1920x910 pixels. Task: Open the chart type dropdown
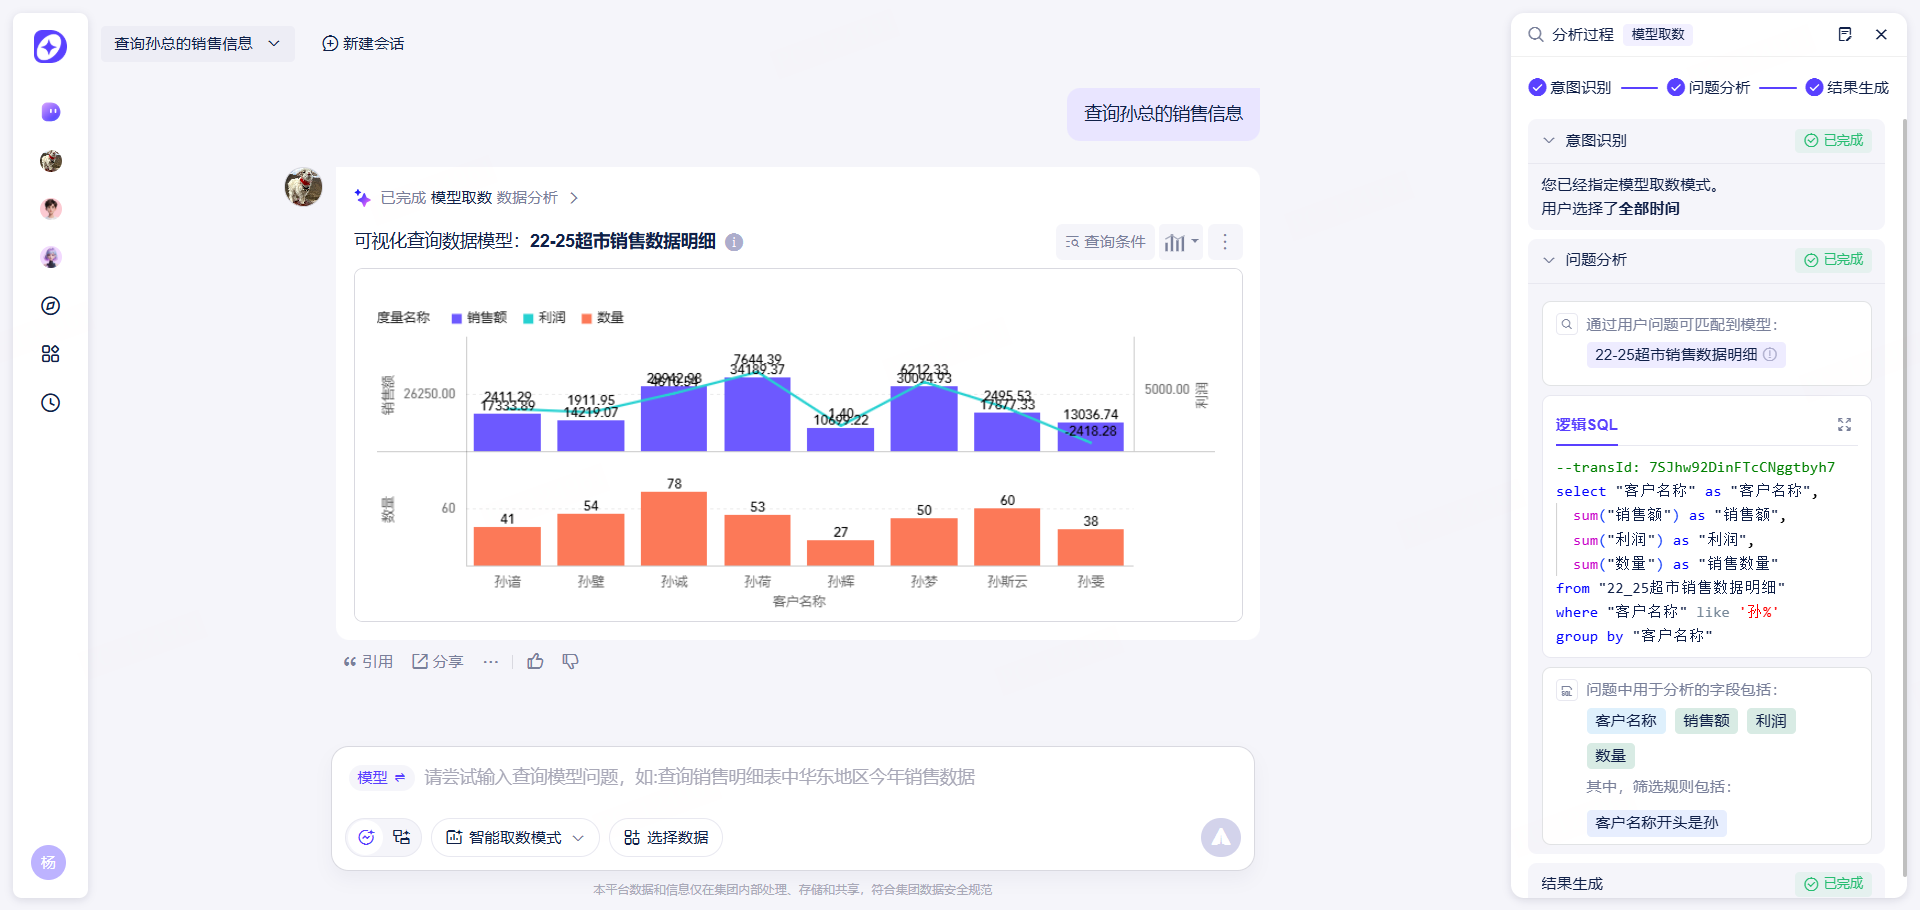click(1181, 242)
